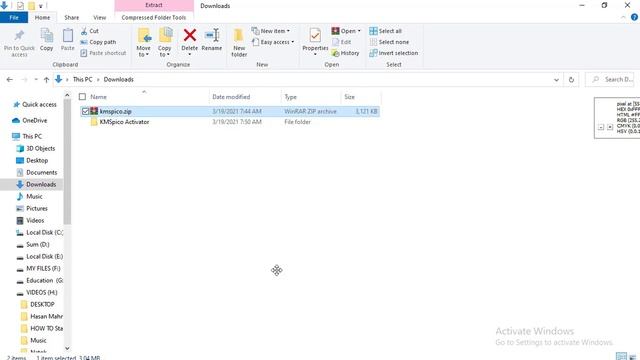This screenshot has height=360, width=640.
Task: Open the Copy to menu
Action: pyautogui.click(x=165, y=42)
